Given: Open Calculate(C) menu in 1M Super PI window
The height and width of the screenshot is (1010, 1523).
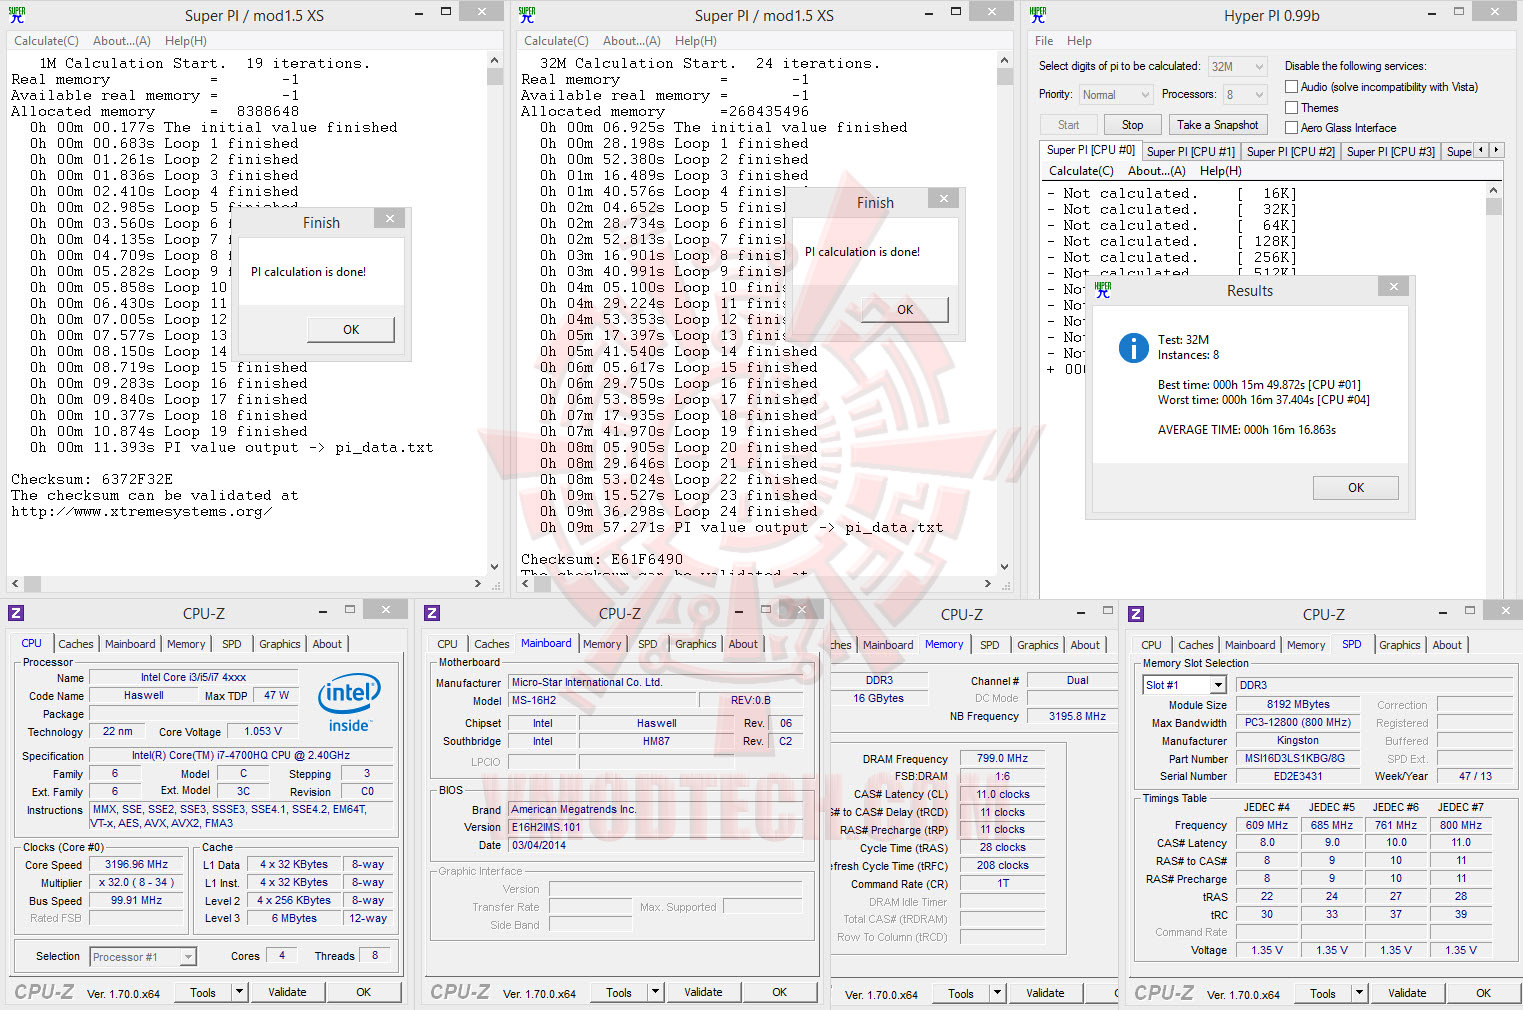Looking at the screenshot, I should tap(46, 41).
